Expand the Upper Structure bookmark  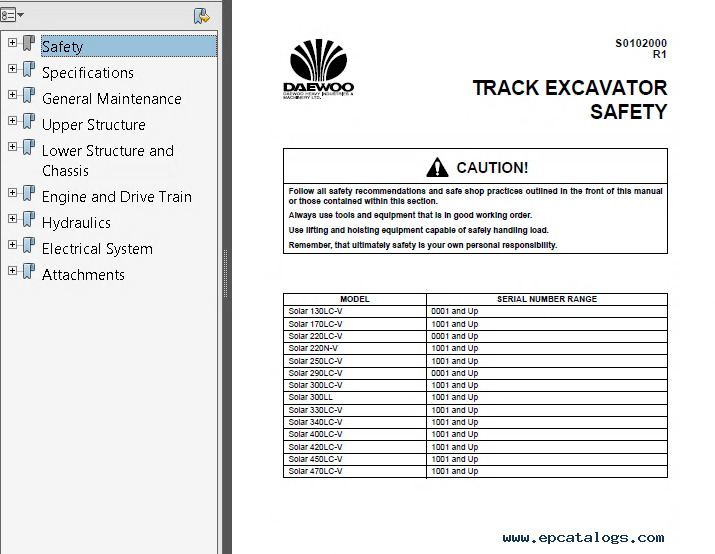click(12, 120)
